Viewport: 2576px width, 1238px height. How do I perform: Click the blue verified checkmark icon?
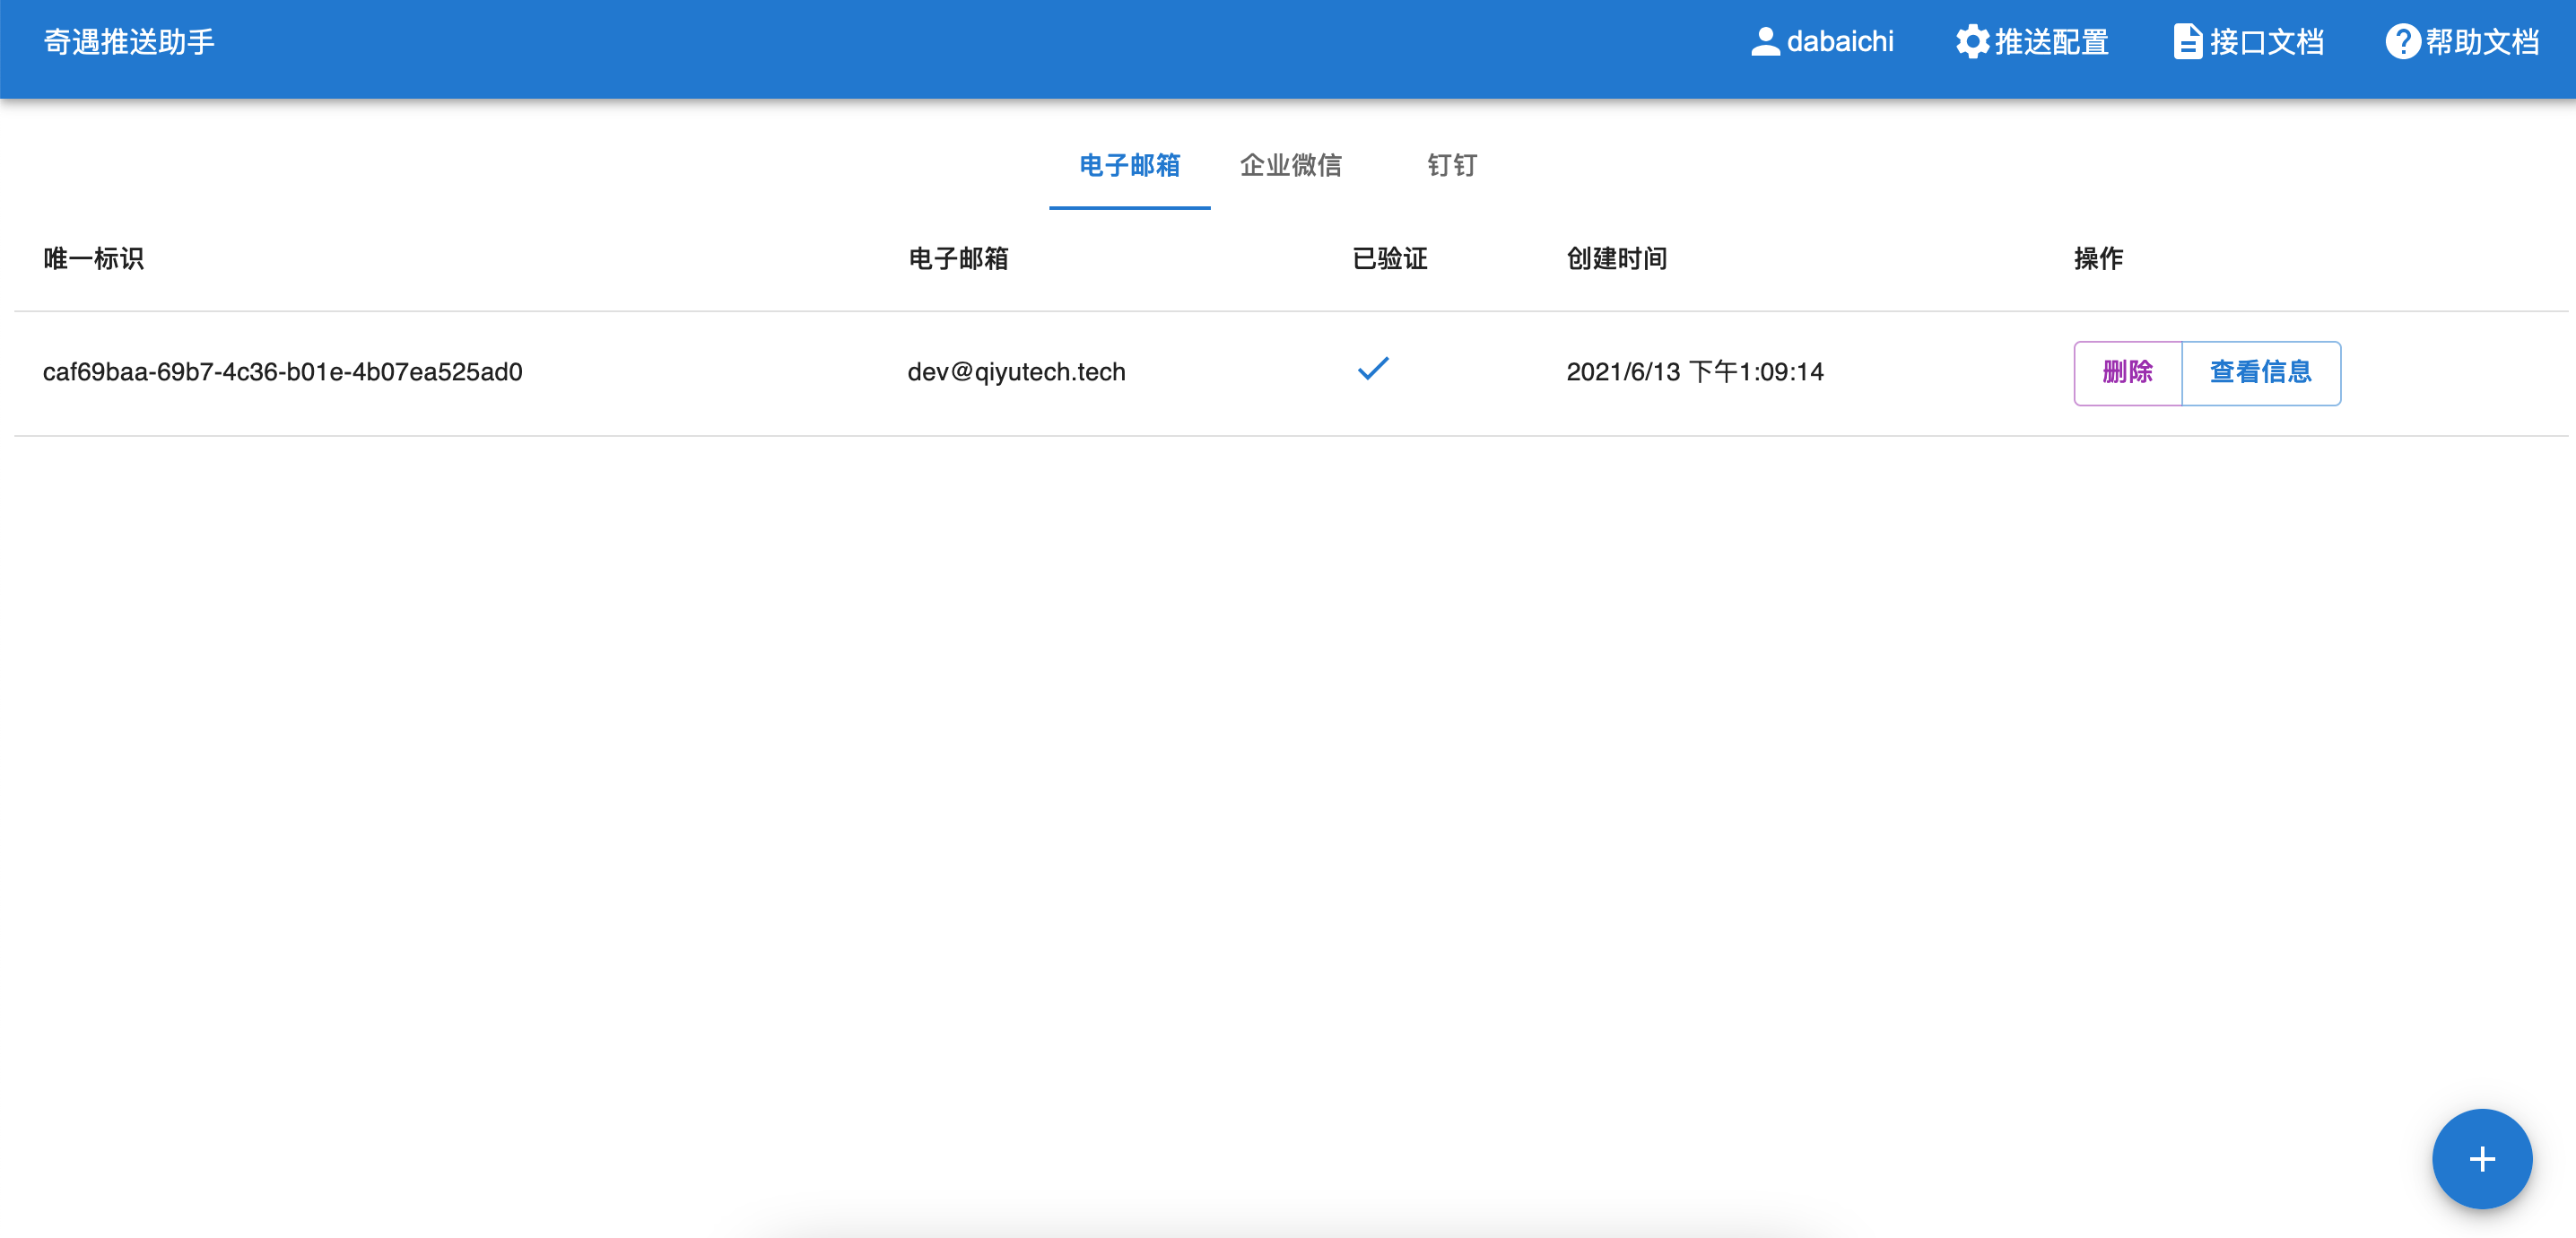tap(1373, 369)
